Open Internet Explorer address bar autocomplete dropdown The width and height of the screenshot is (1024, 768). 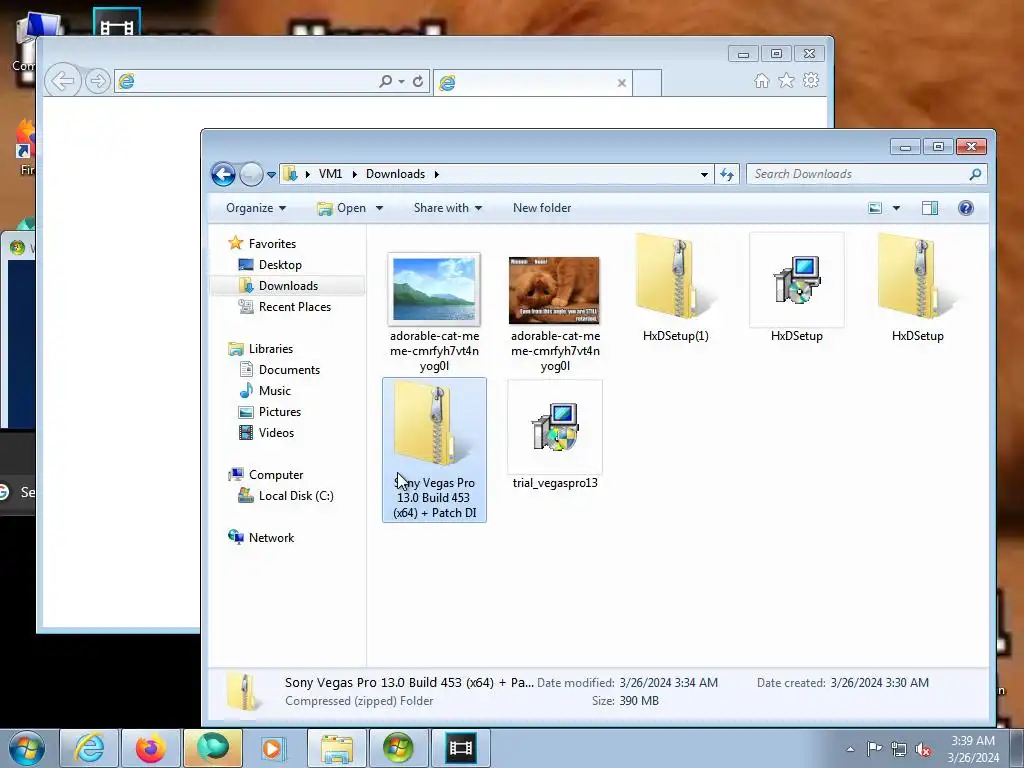tap(401, 82)
